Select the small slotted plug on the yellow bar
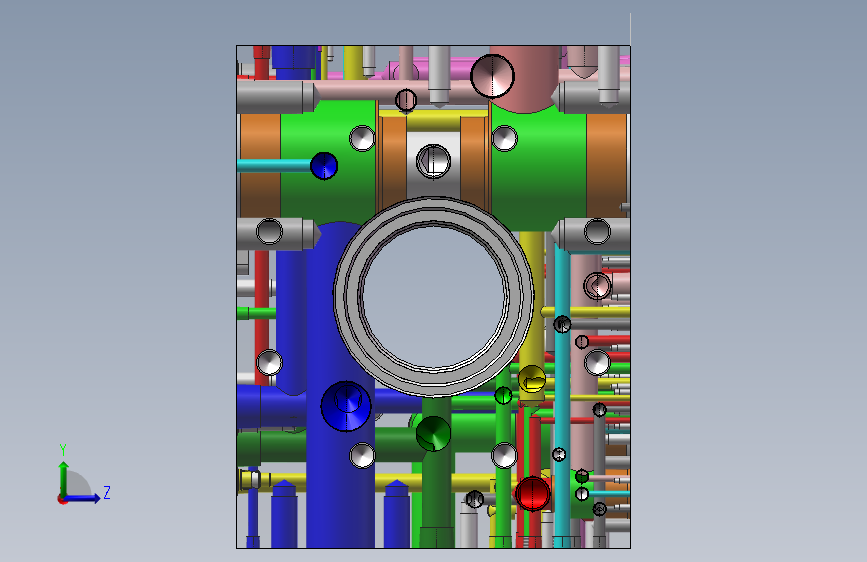This screenshot has width=867, height=562. point(406,100)
